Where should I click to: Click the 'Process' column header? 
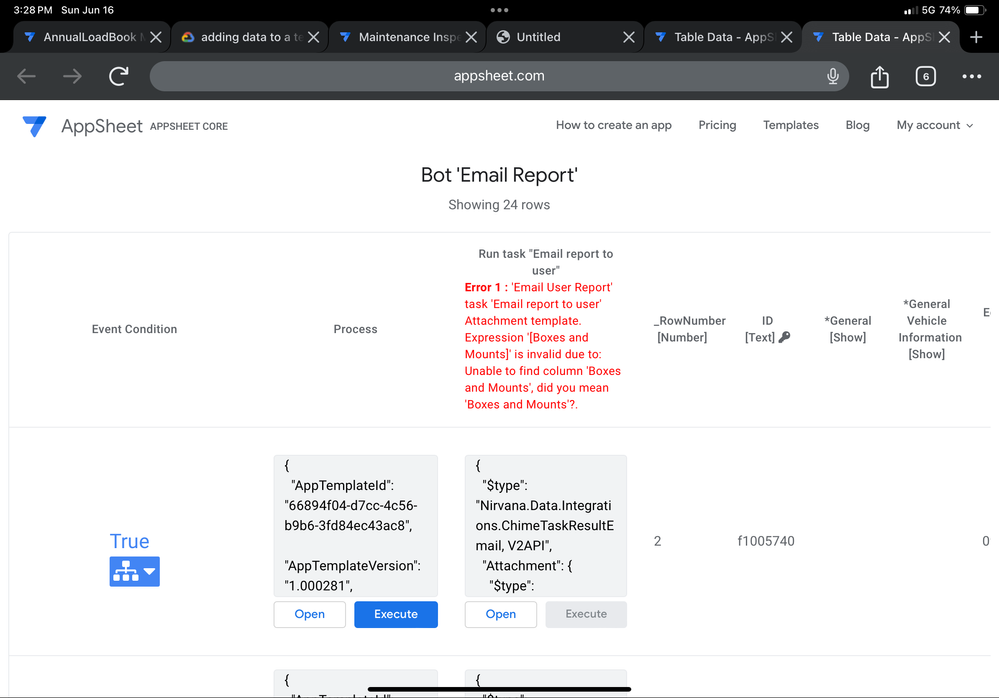pyautogui.click(x=356, y=329)
